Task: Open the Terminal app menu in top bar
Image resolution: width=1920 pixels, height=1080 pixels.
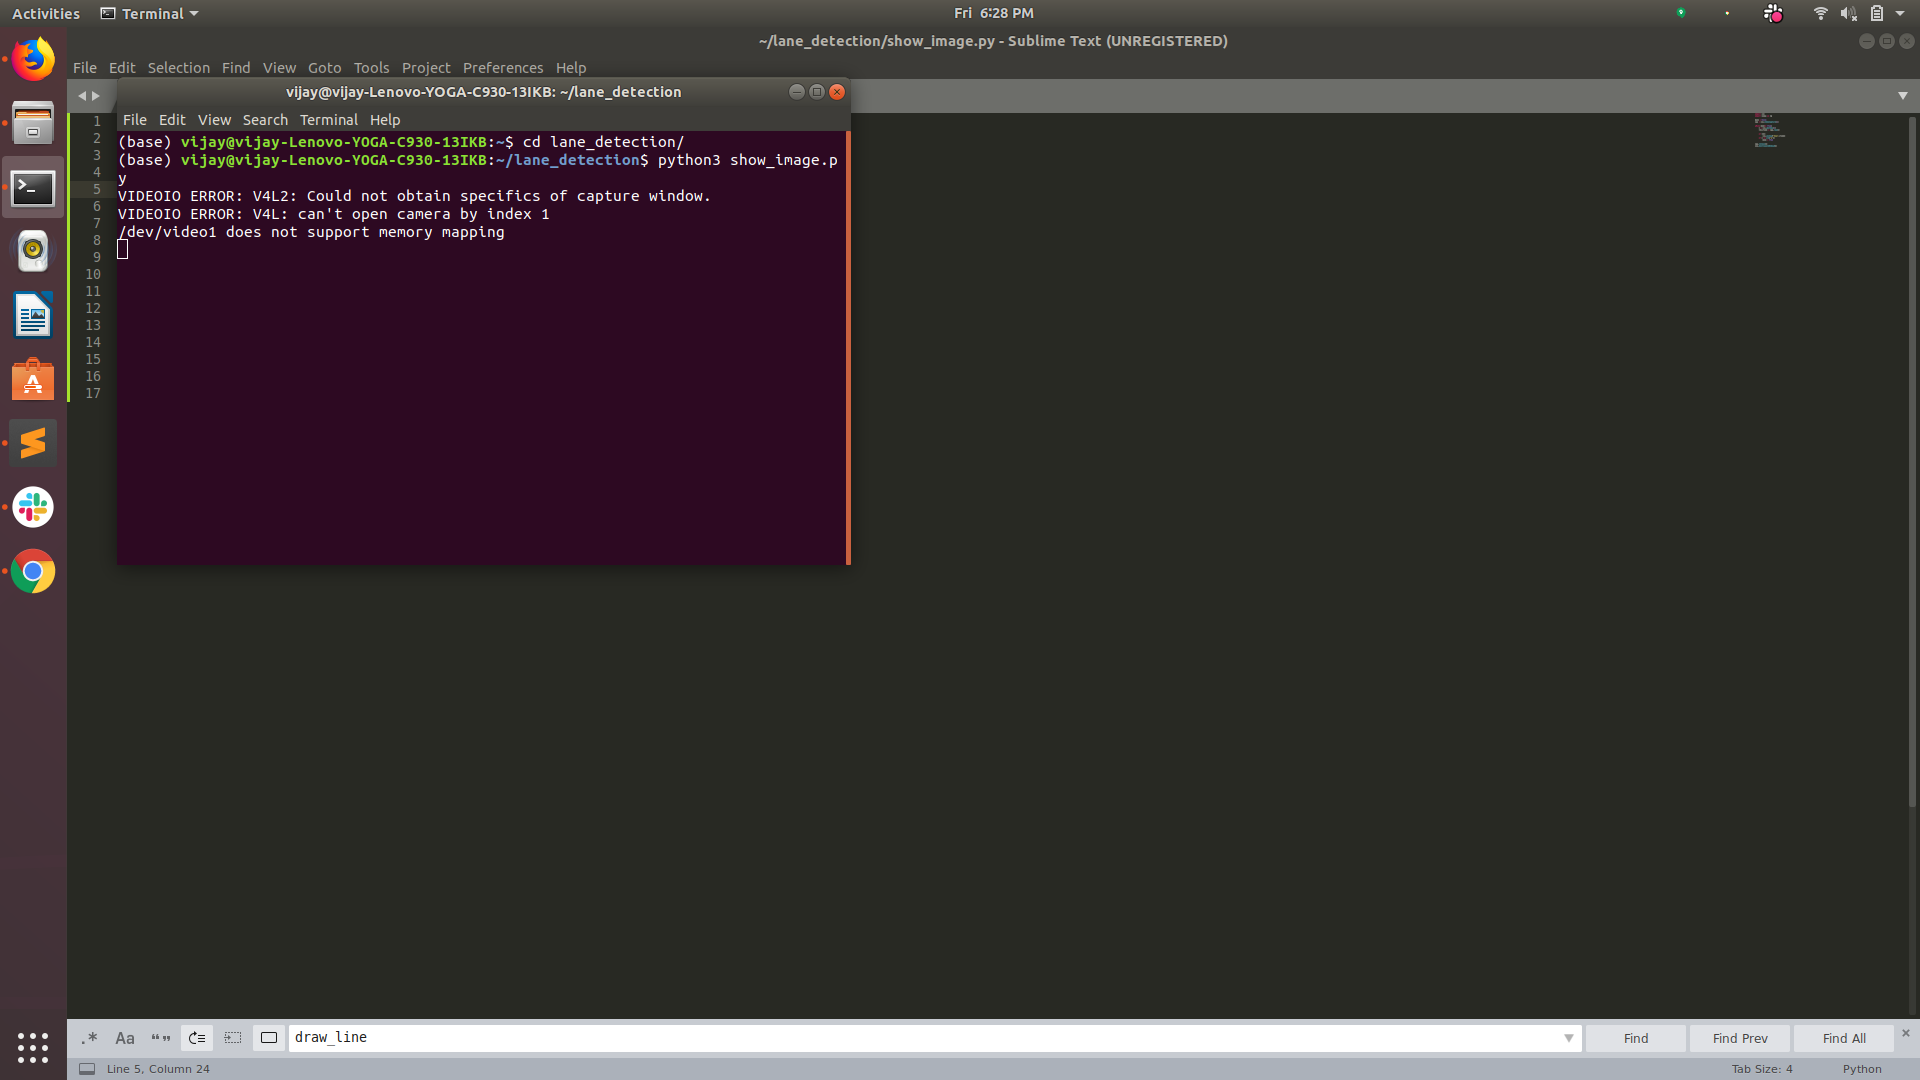Action: coord(150,13)
